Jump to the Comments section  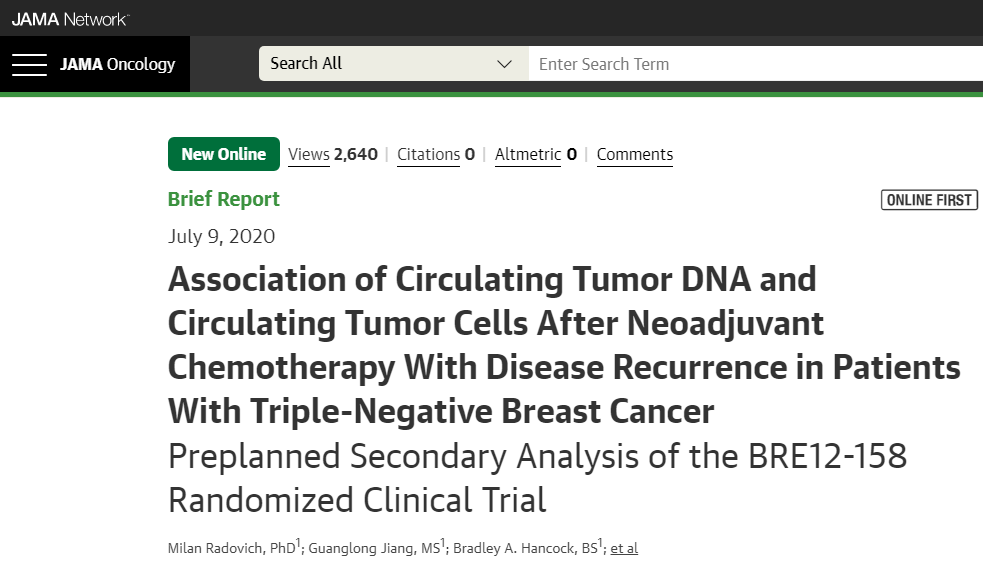634,154
